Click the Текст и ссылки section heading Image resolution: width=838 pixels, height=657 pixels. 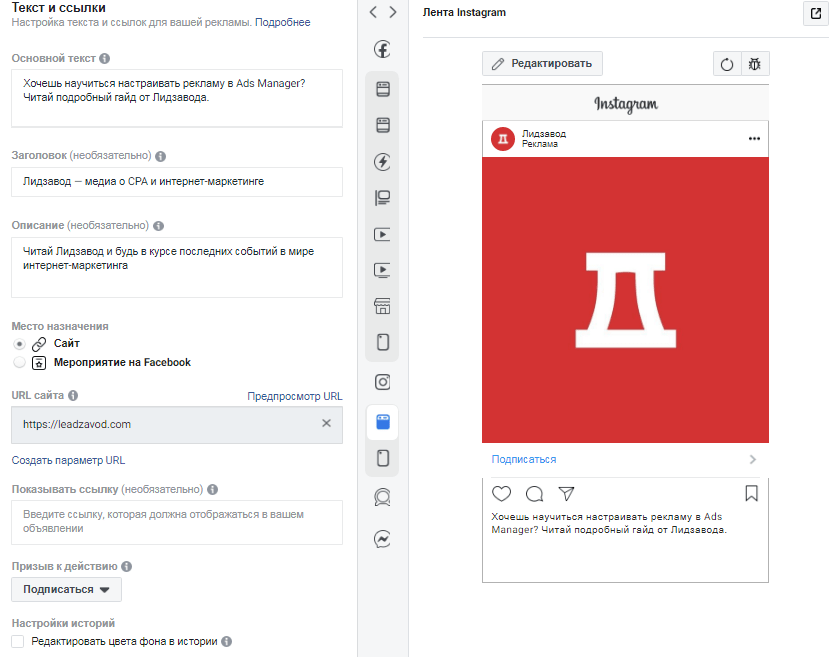[58, 7]
